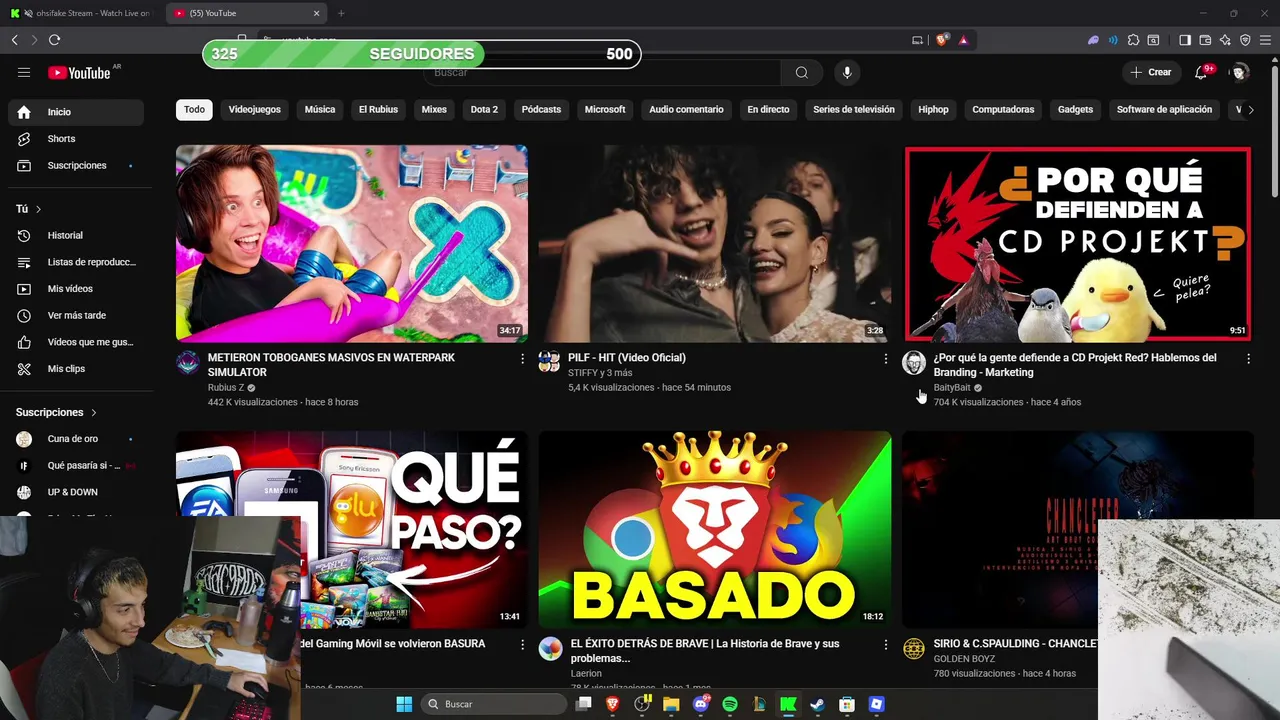This screenshot has height=720, width=1280.
Task: Go back to the previous page
Action: (x=14, y=40)
